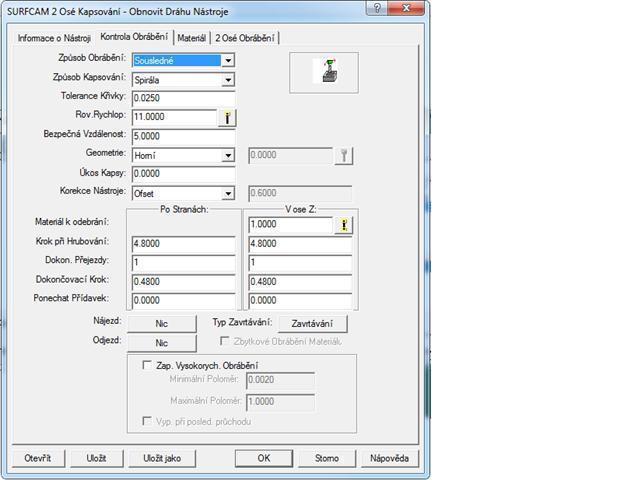Viewport: 637px width, 480px height.
Task: Switch to Informace o Nástroji tab
Action: tap(54, 38)
